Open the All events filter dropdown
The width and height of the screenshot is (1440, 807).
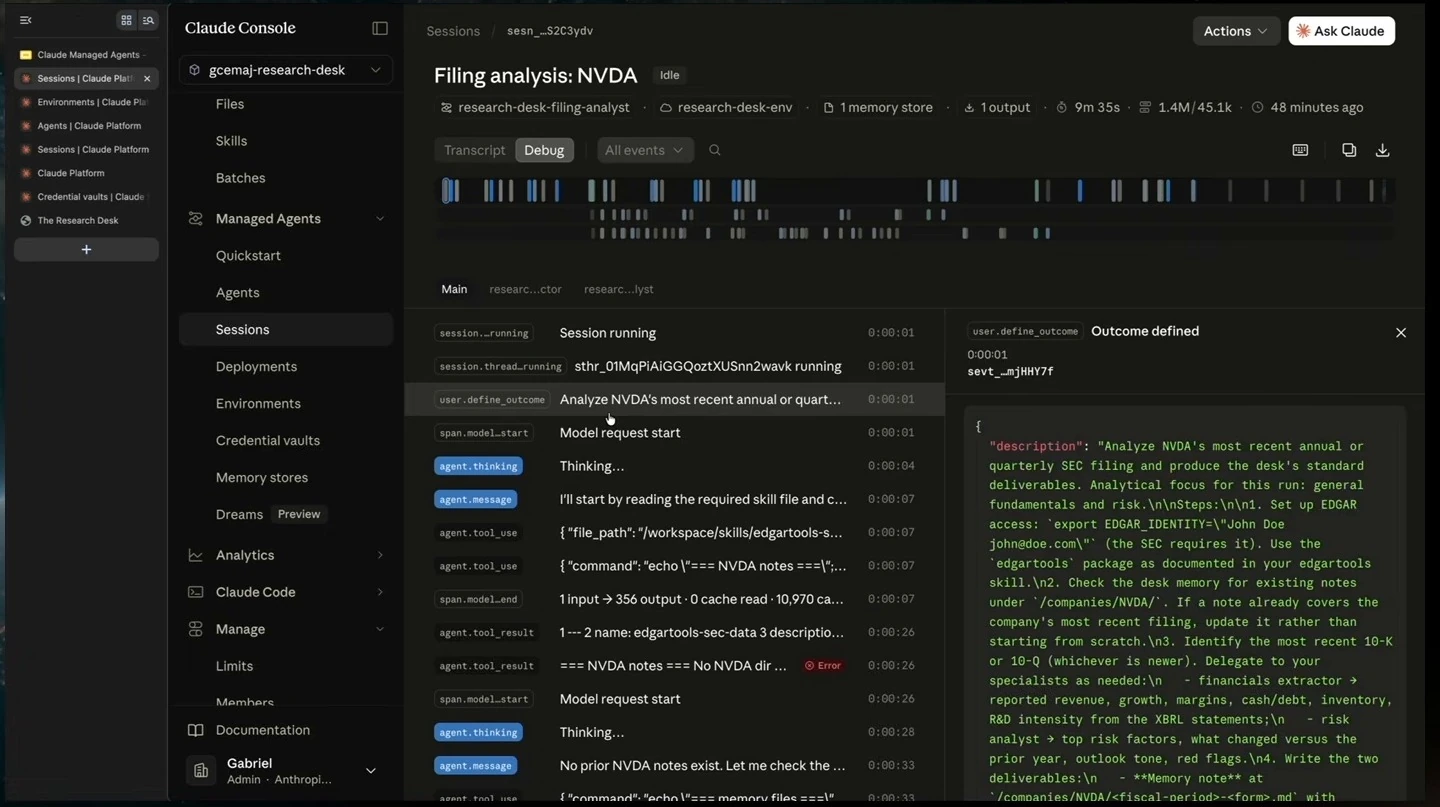645,150
